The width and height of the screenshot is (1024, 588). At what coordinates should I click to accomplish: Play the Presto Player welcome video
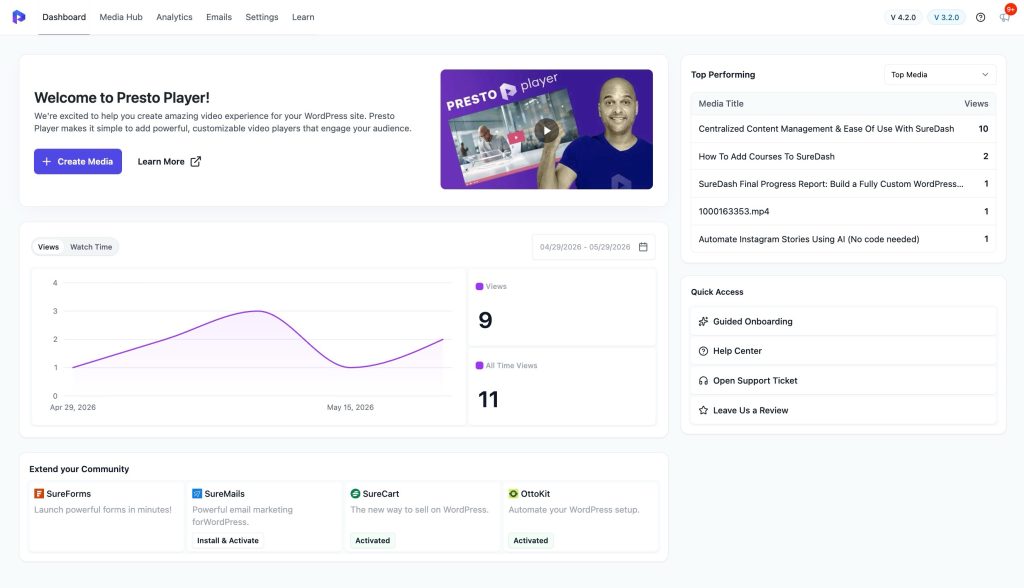[547, 130]
